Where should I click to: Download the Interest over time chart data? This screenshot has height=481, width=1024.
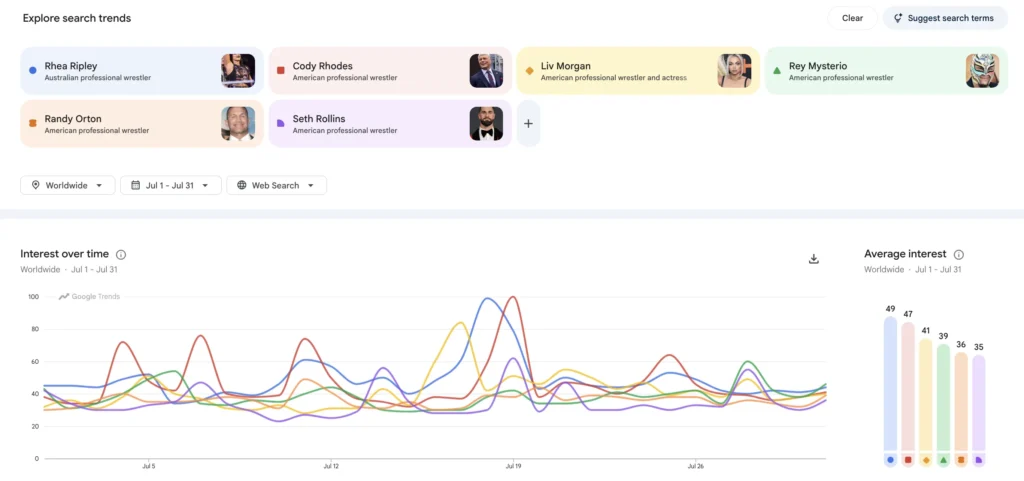(x=814, y=259)
